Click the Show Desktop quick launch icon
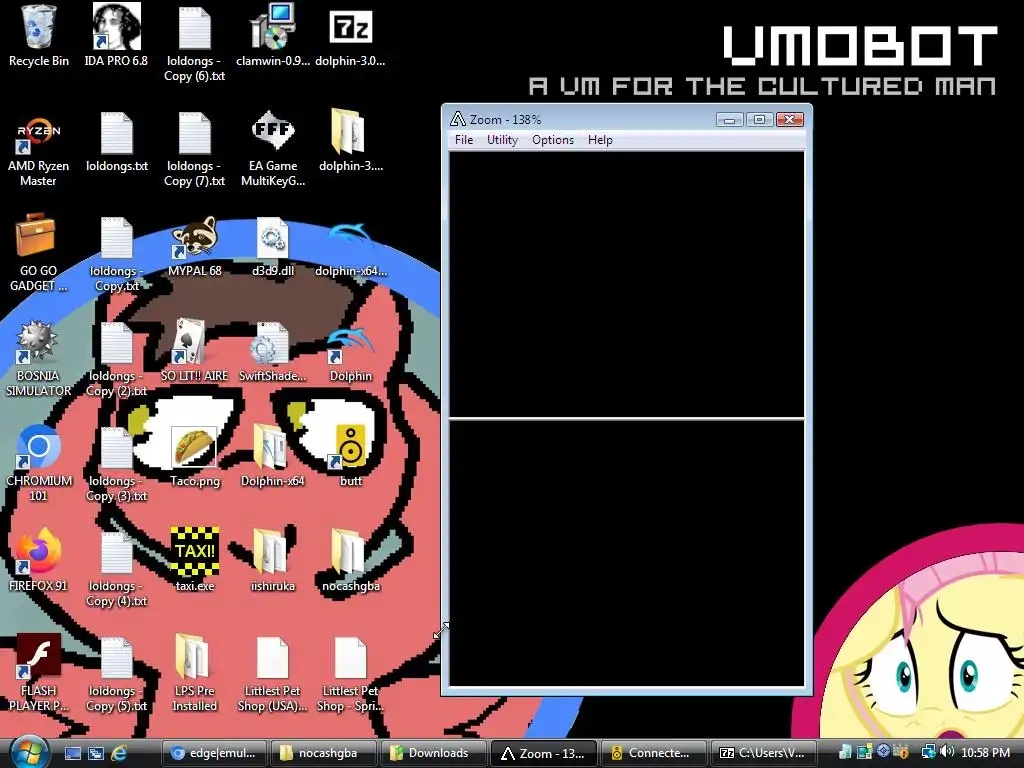Image resolution: width=1024 pixels, height=768 pixels. [72, 753]
